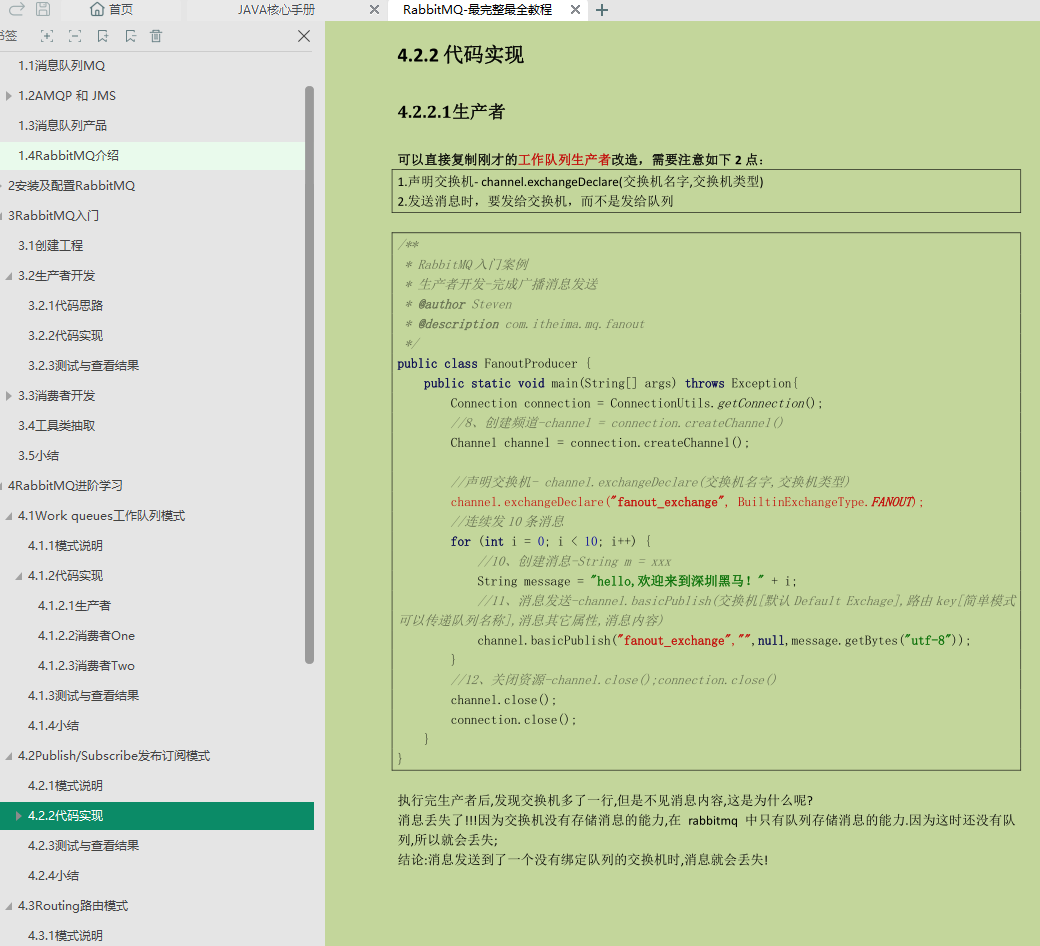This screenshot has height=946, width=1040.
Task: Jump to 4RabbitMQ进阶学习
Action: [x=66, y=486]
